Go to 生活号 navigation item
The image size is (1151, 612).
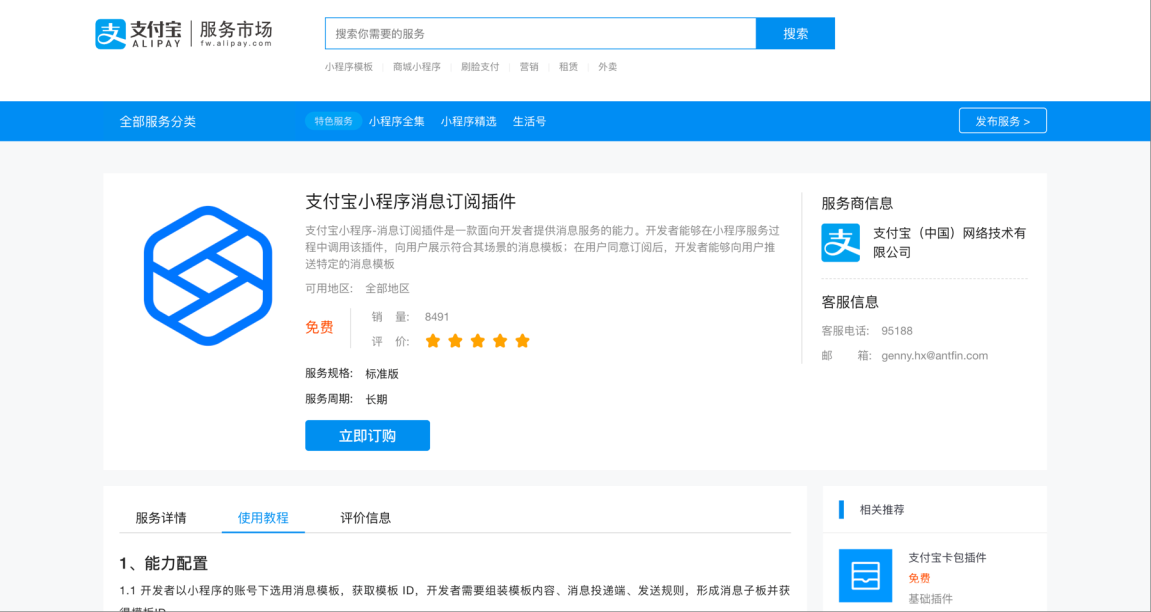(x=529, y=122)
